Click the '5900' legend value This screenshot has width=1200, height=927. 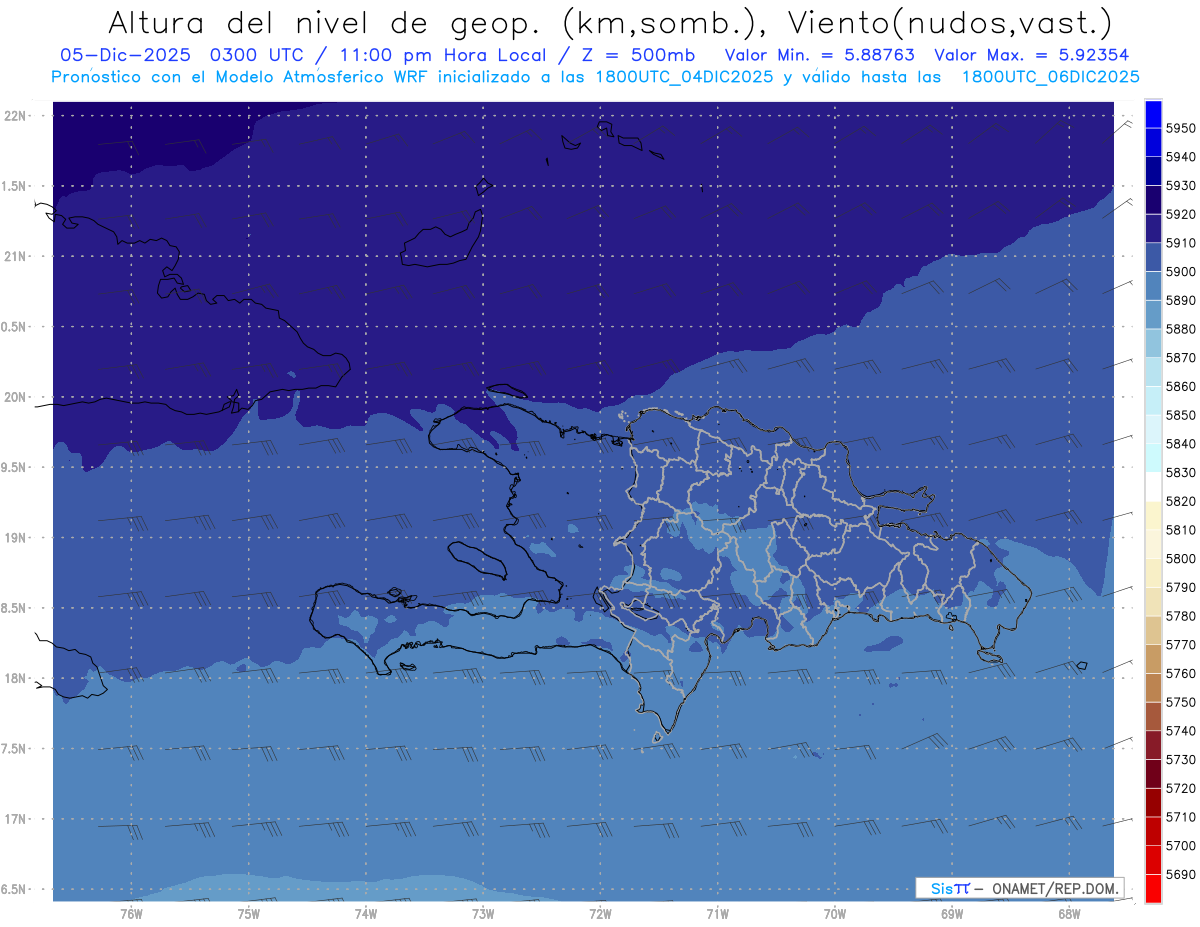coord(1181,272)
